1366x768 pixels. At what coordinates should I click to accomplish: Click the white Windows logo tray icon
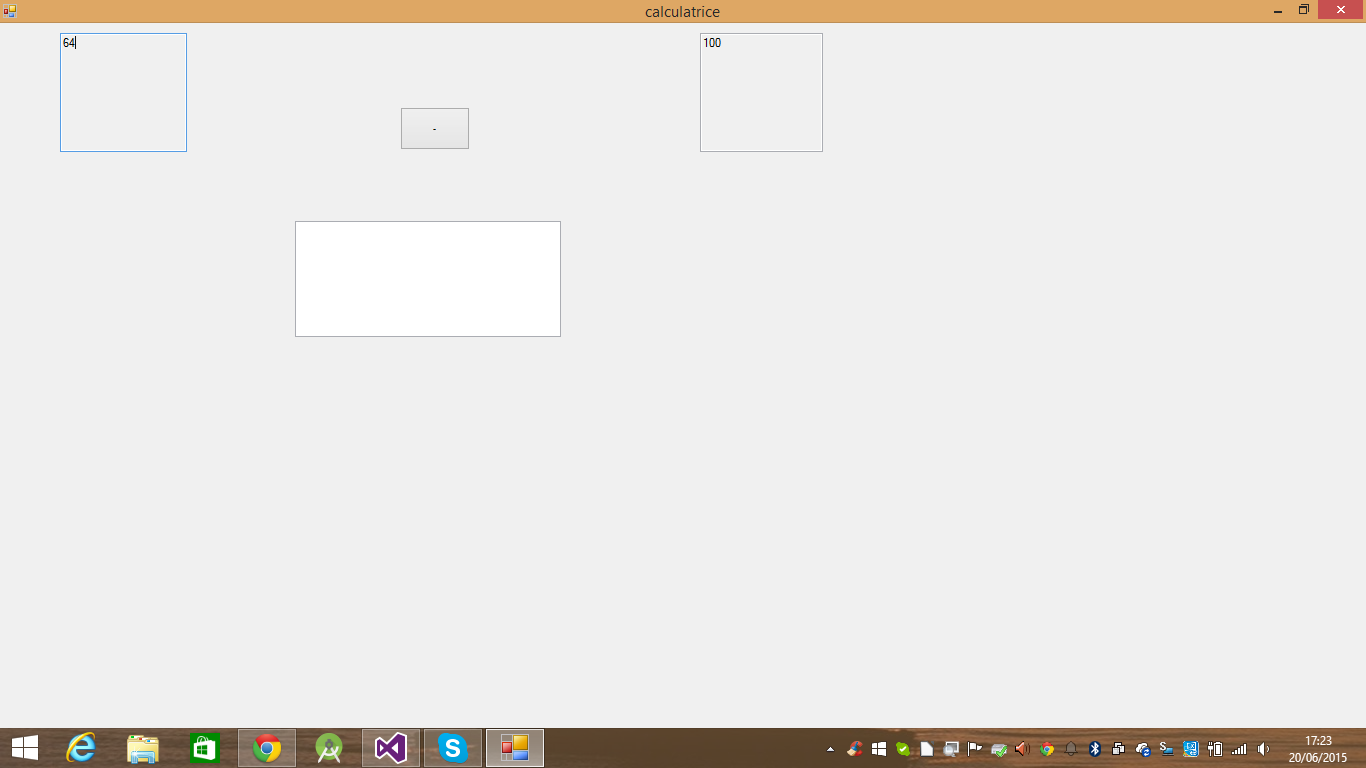[879, 749]
